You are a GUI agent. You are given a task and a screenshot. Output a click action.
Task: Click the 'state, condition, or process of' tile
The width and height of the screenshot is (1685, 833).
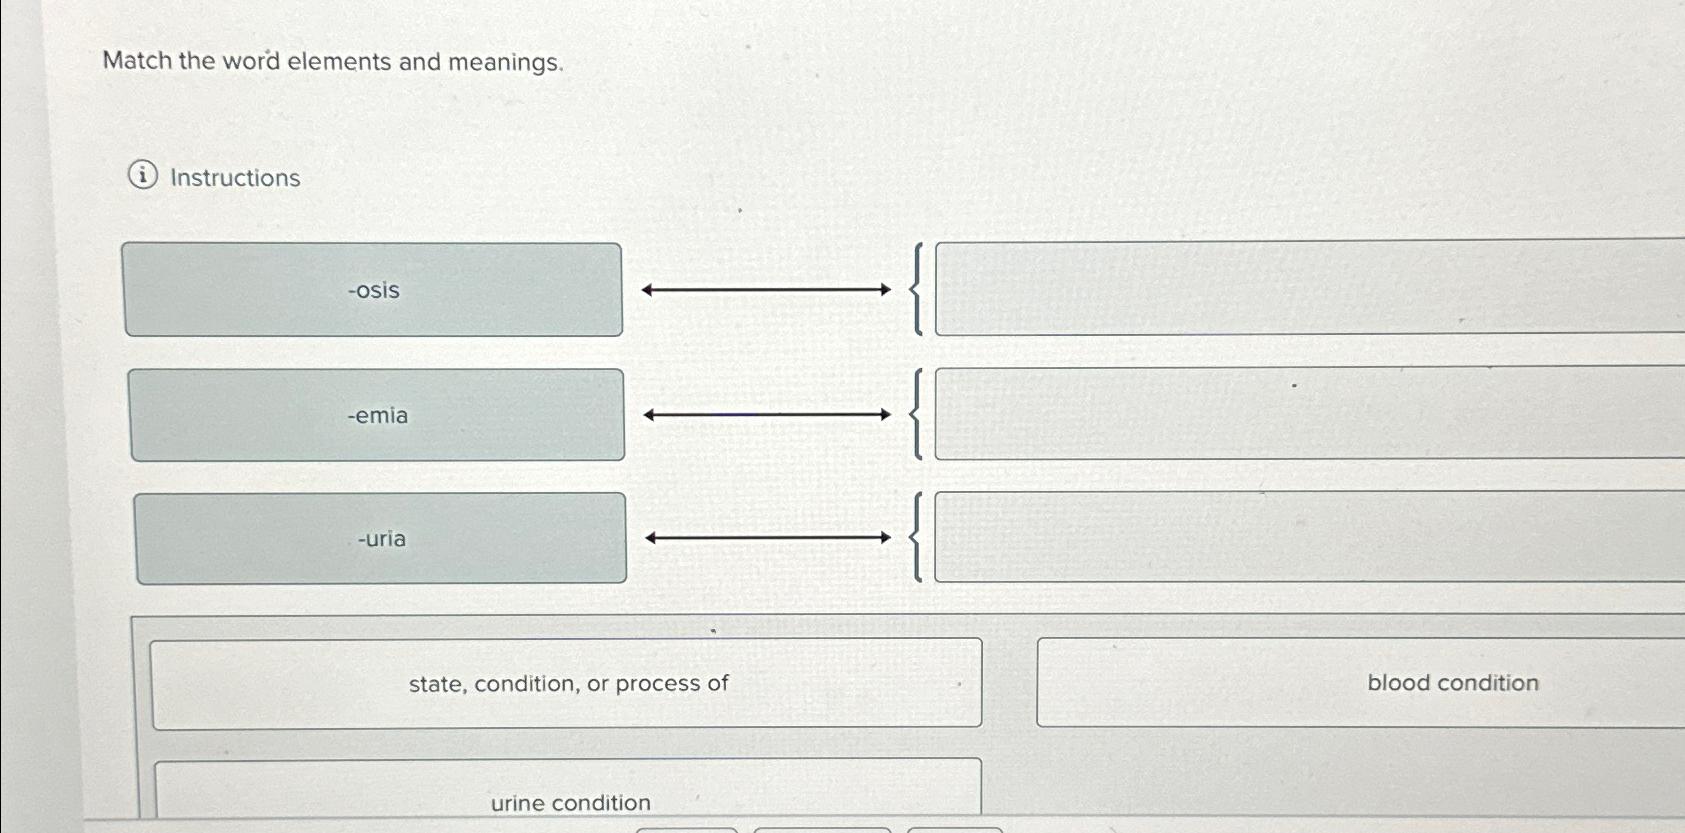(568, 683)
